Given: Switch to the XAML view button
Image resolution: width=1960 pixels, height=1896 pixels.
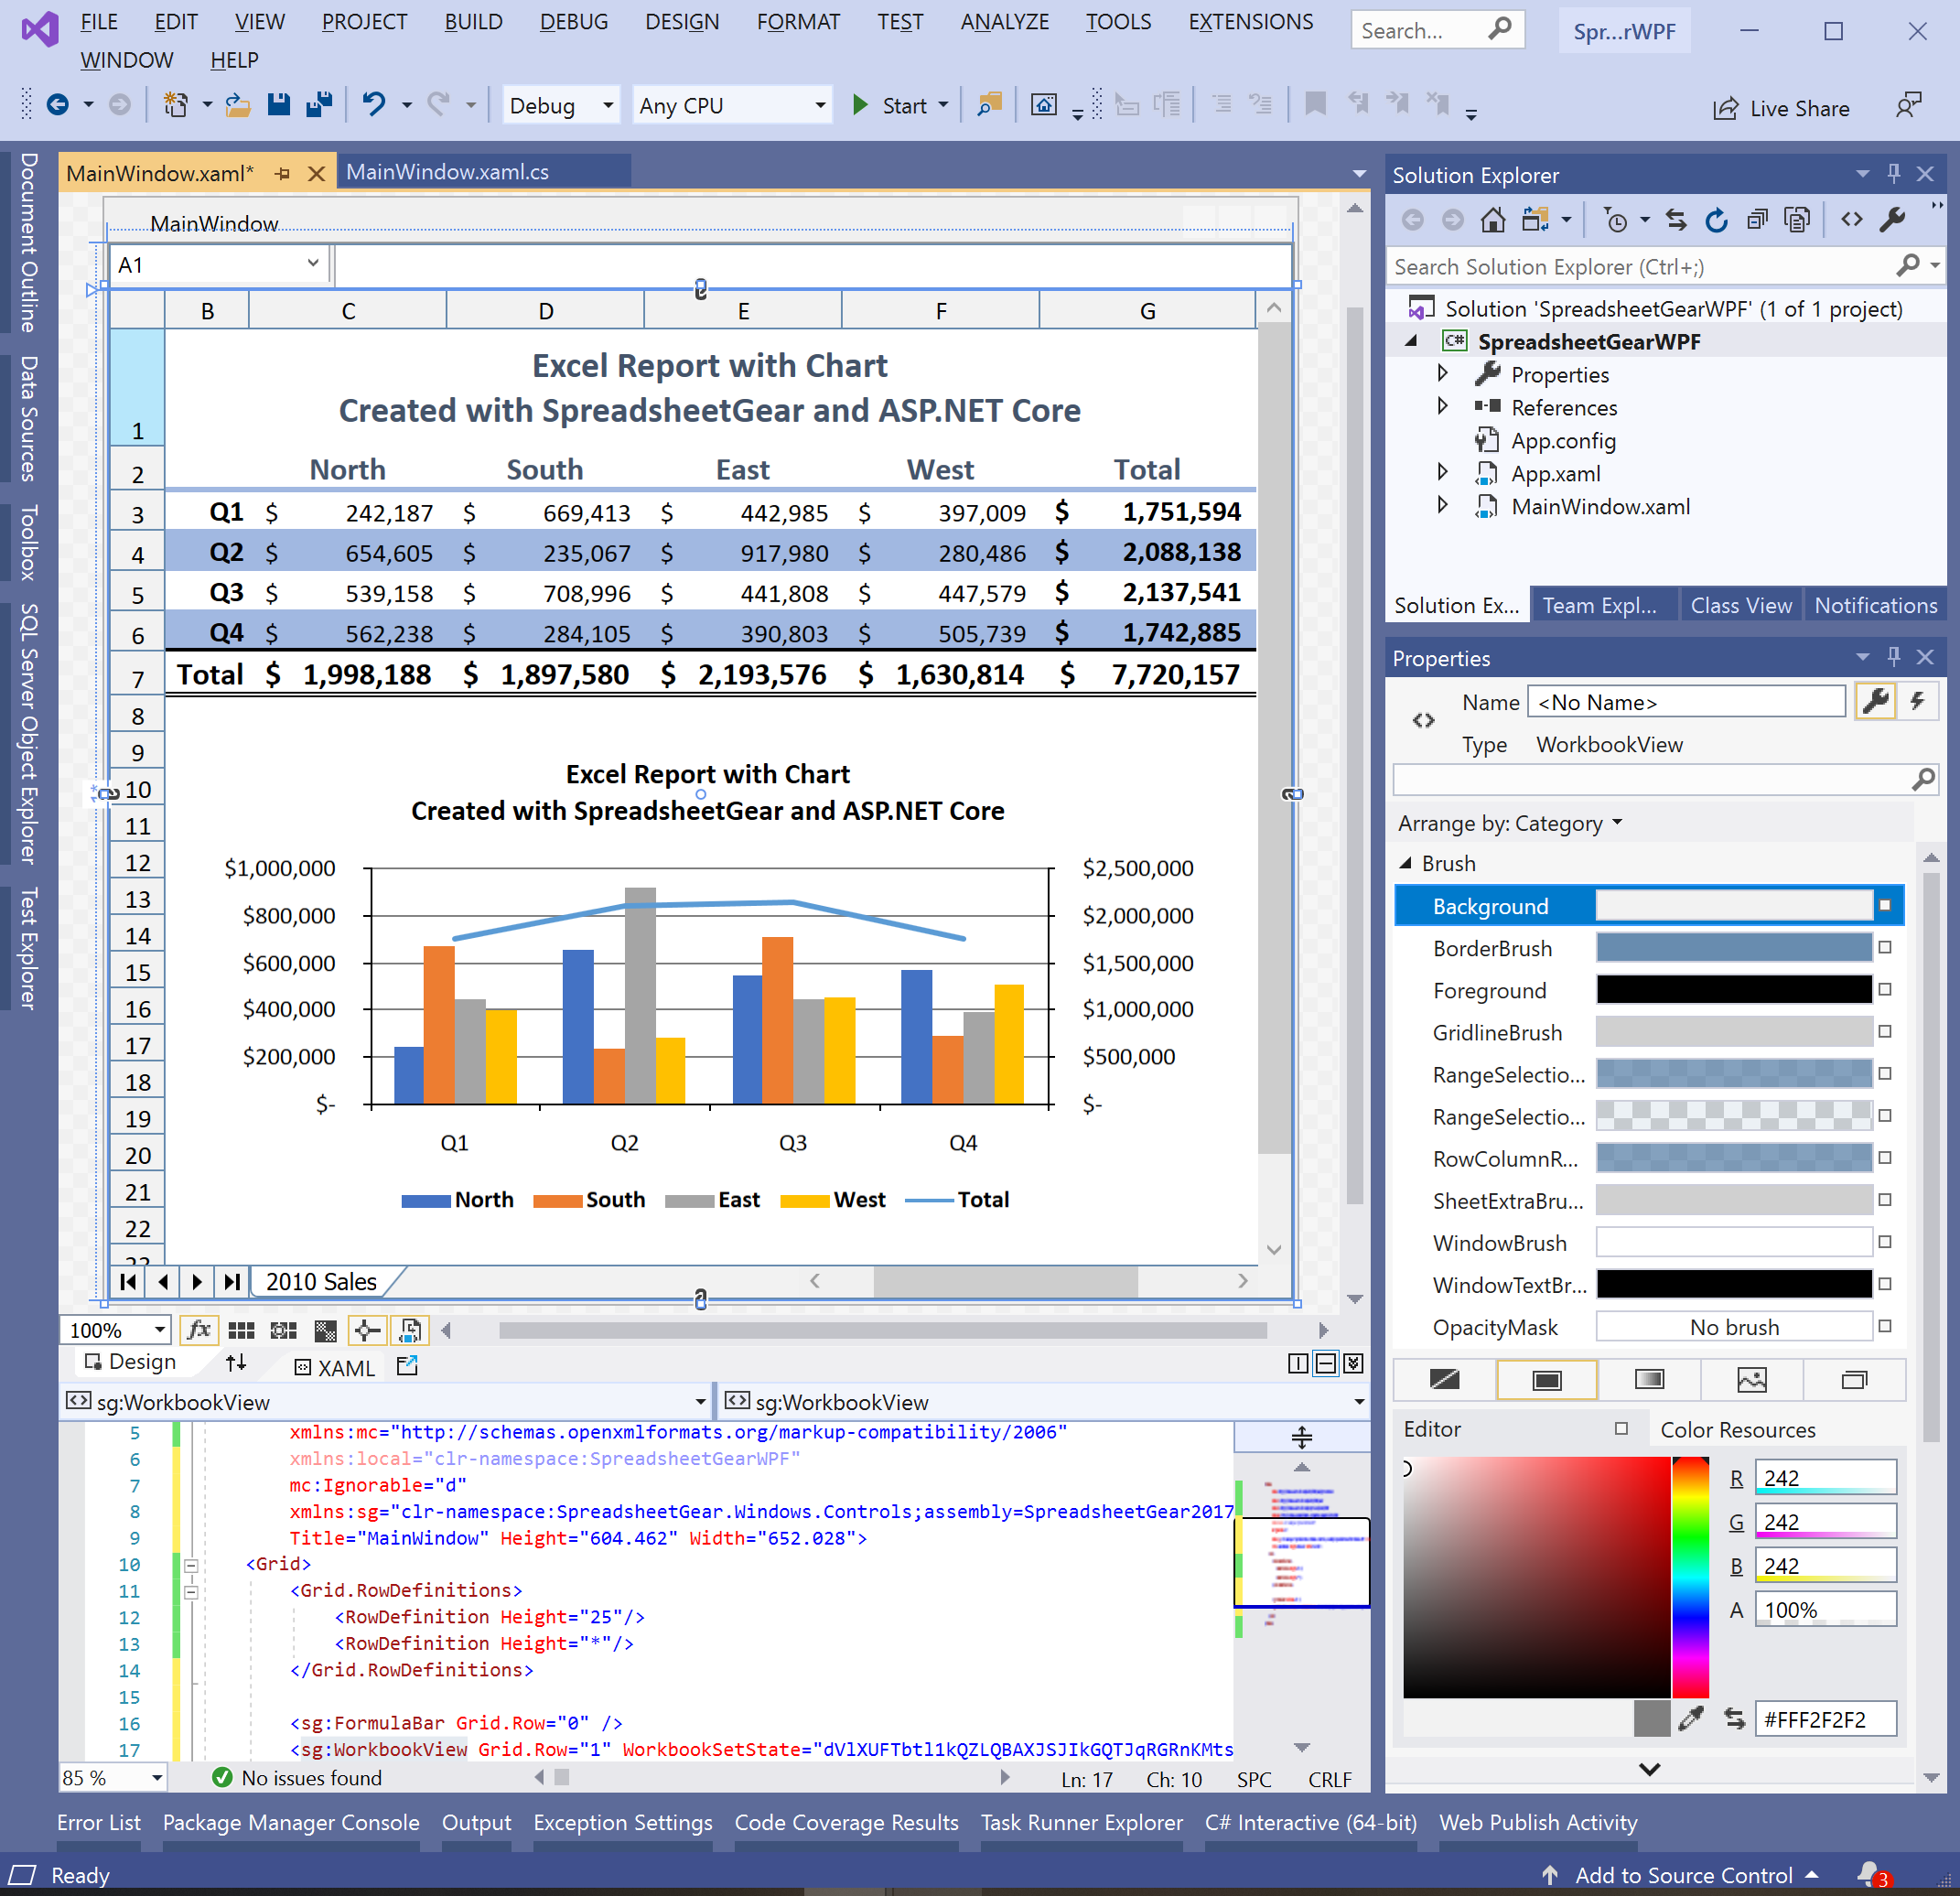Looking at the screenshot, I should coord(335,1367).
